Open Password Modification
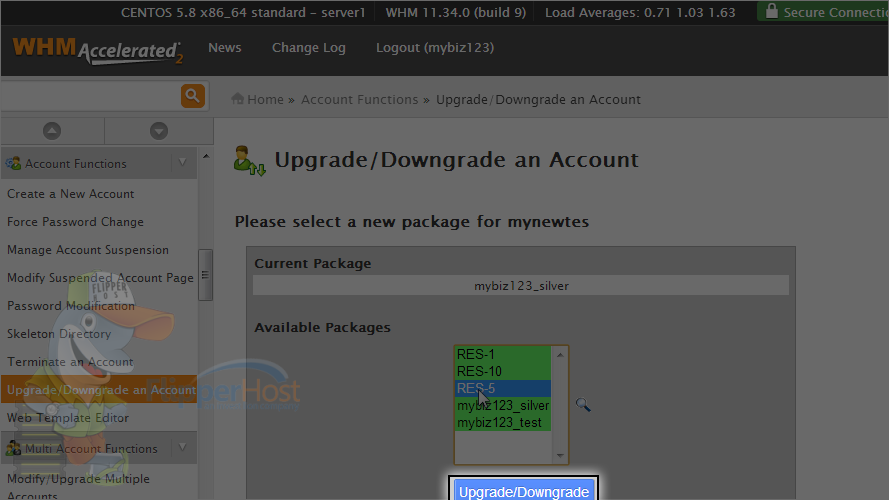 [x=71, y=306]
